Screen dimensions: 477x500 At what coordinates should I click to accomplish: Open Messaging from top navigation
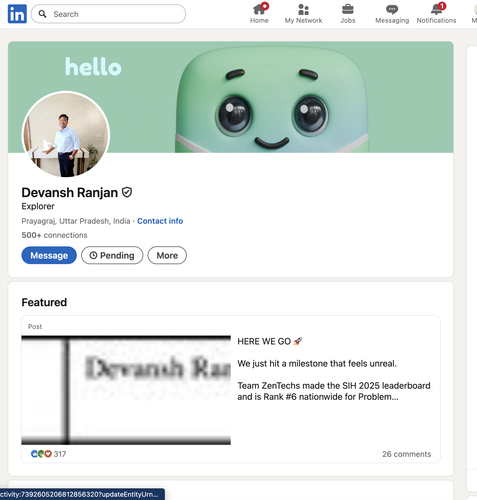tap(392, 14)
